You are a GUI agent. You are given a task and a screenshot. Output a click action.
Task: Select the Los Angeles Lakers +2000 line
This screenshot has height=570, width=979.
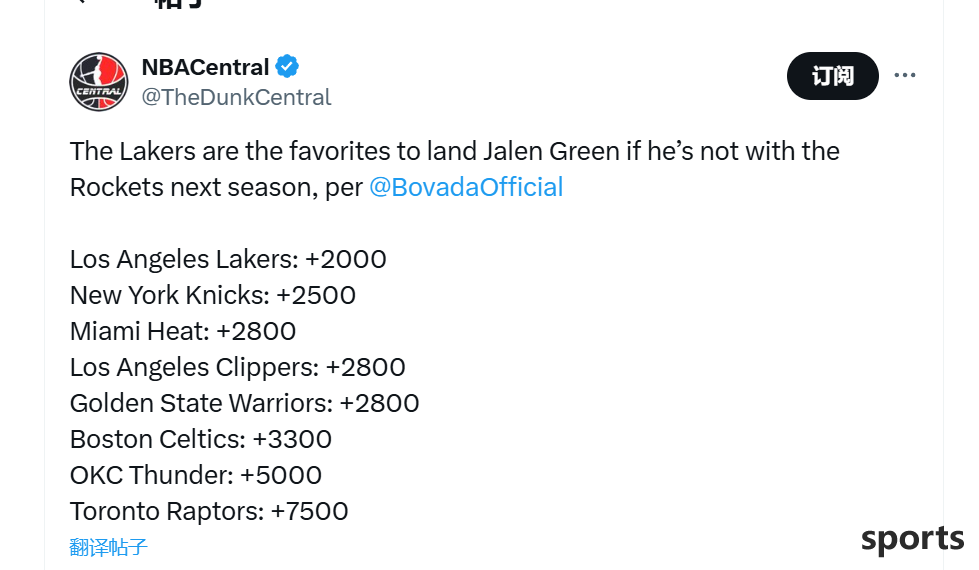(228, 259)
